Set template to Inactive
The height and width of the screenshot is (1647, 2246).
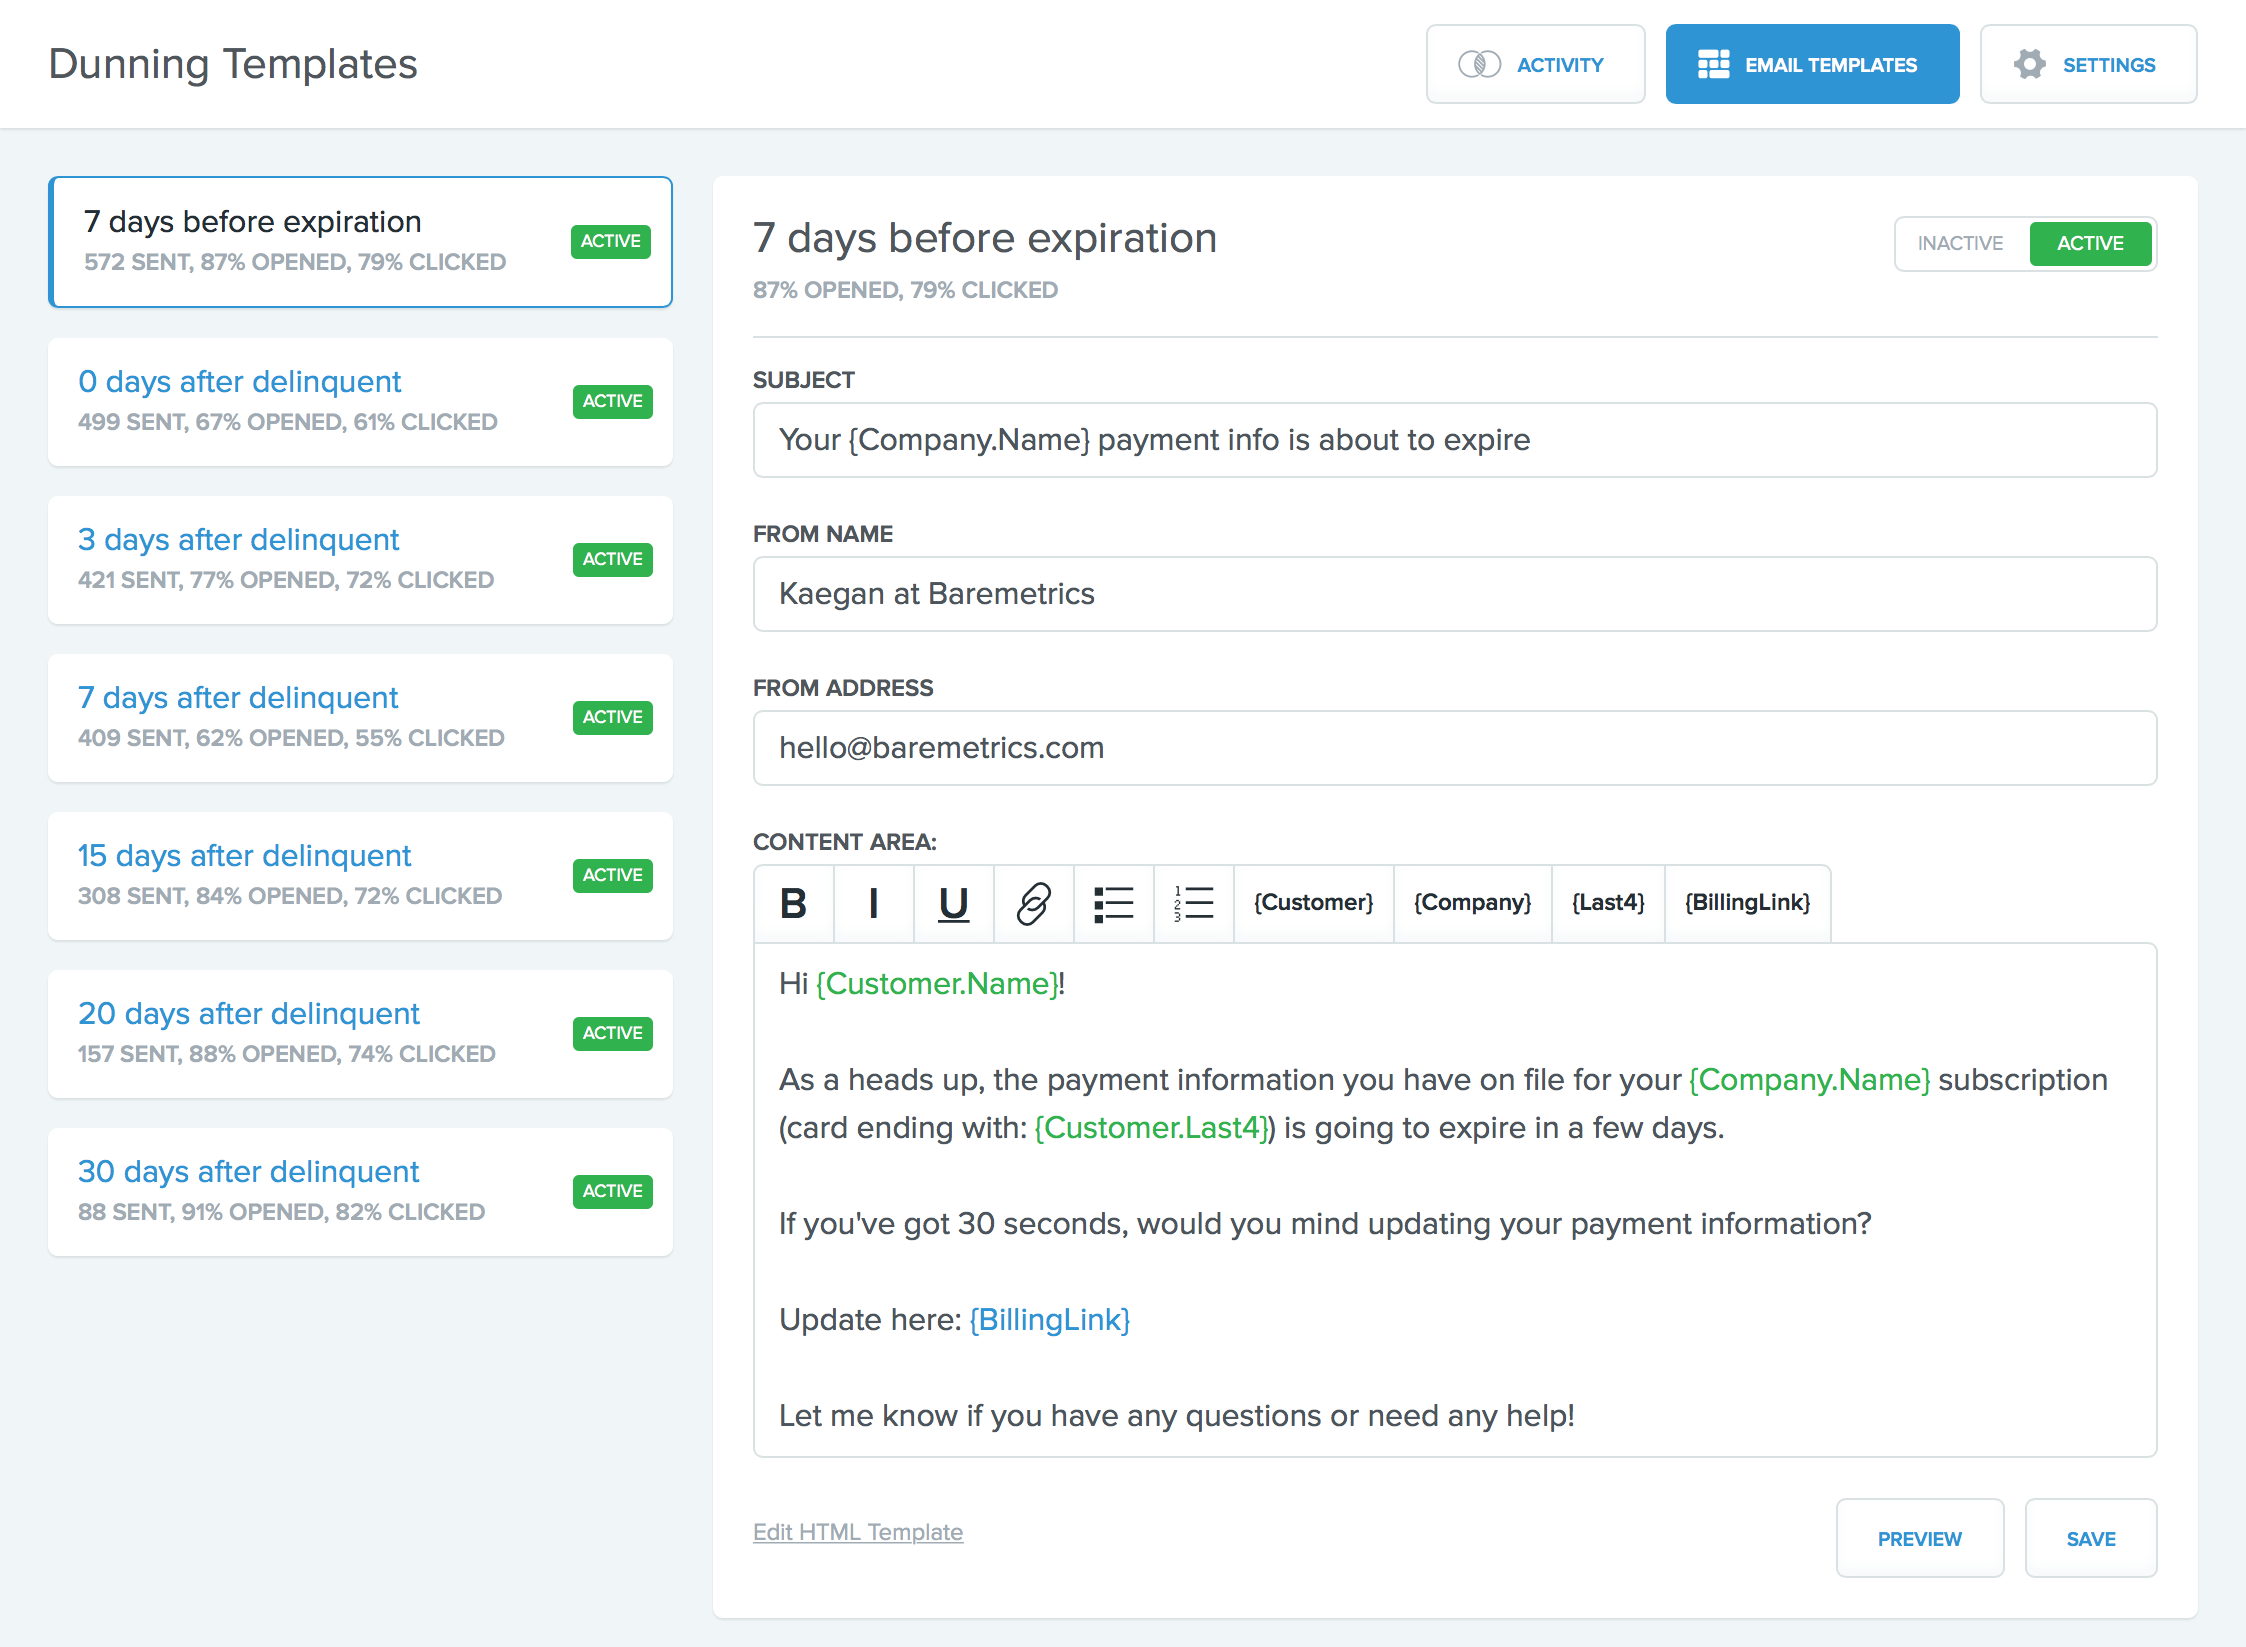(1960, 244)
